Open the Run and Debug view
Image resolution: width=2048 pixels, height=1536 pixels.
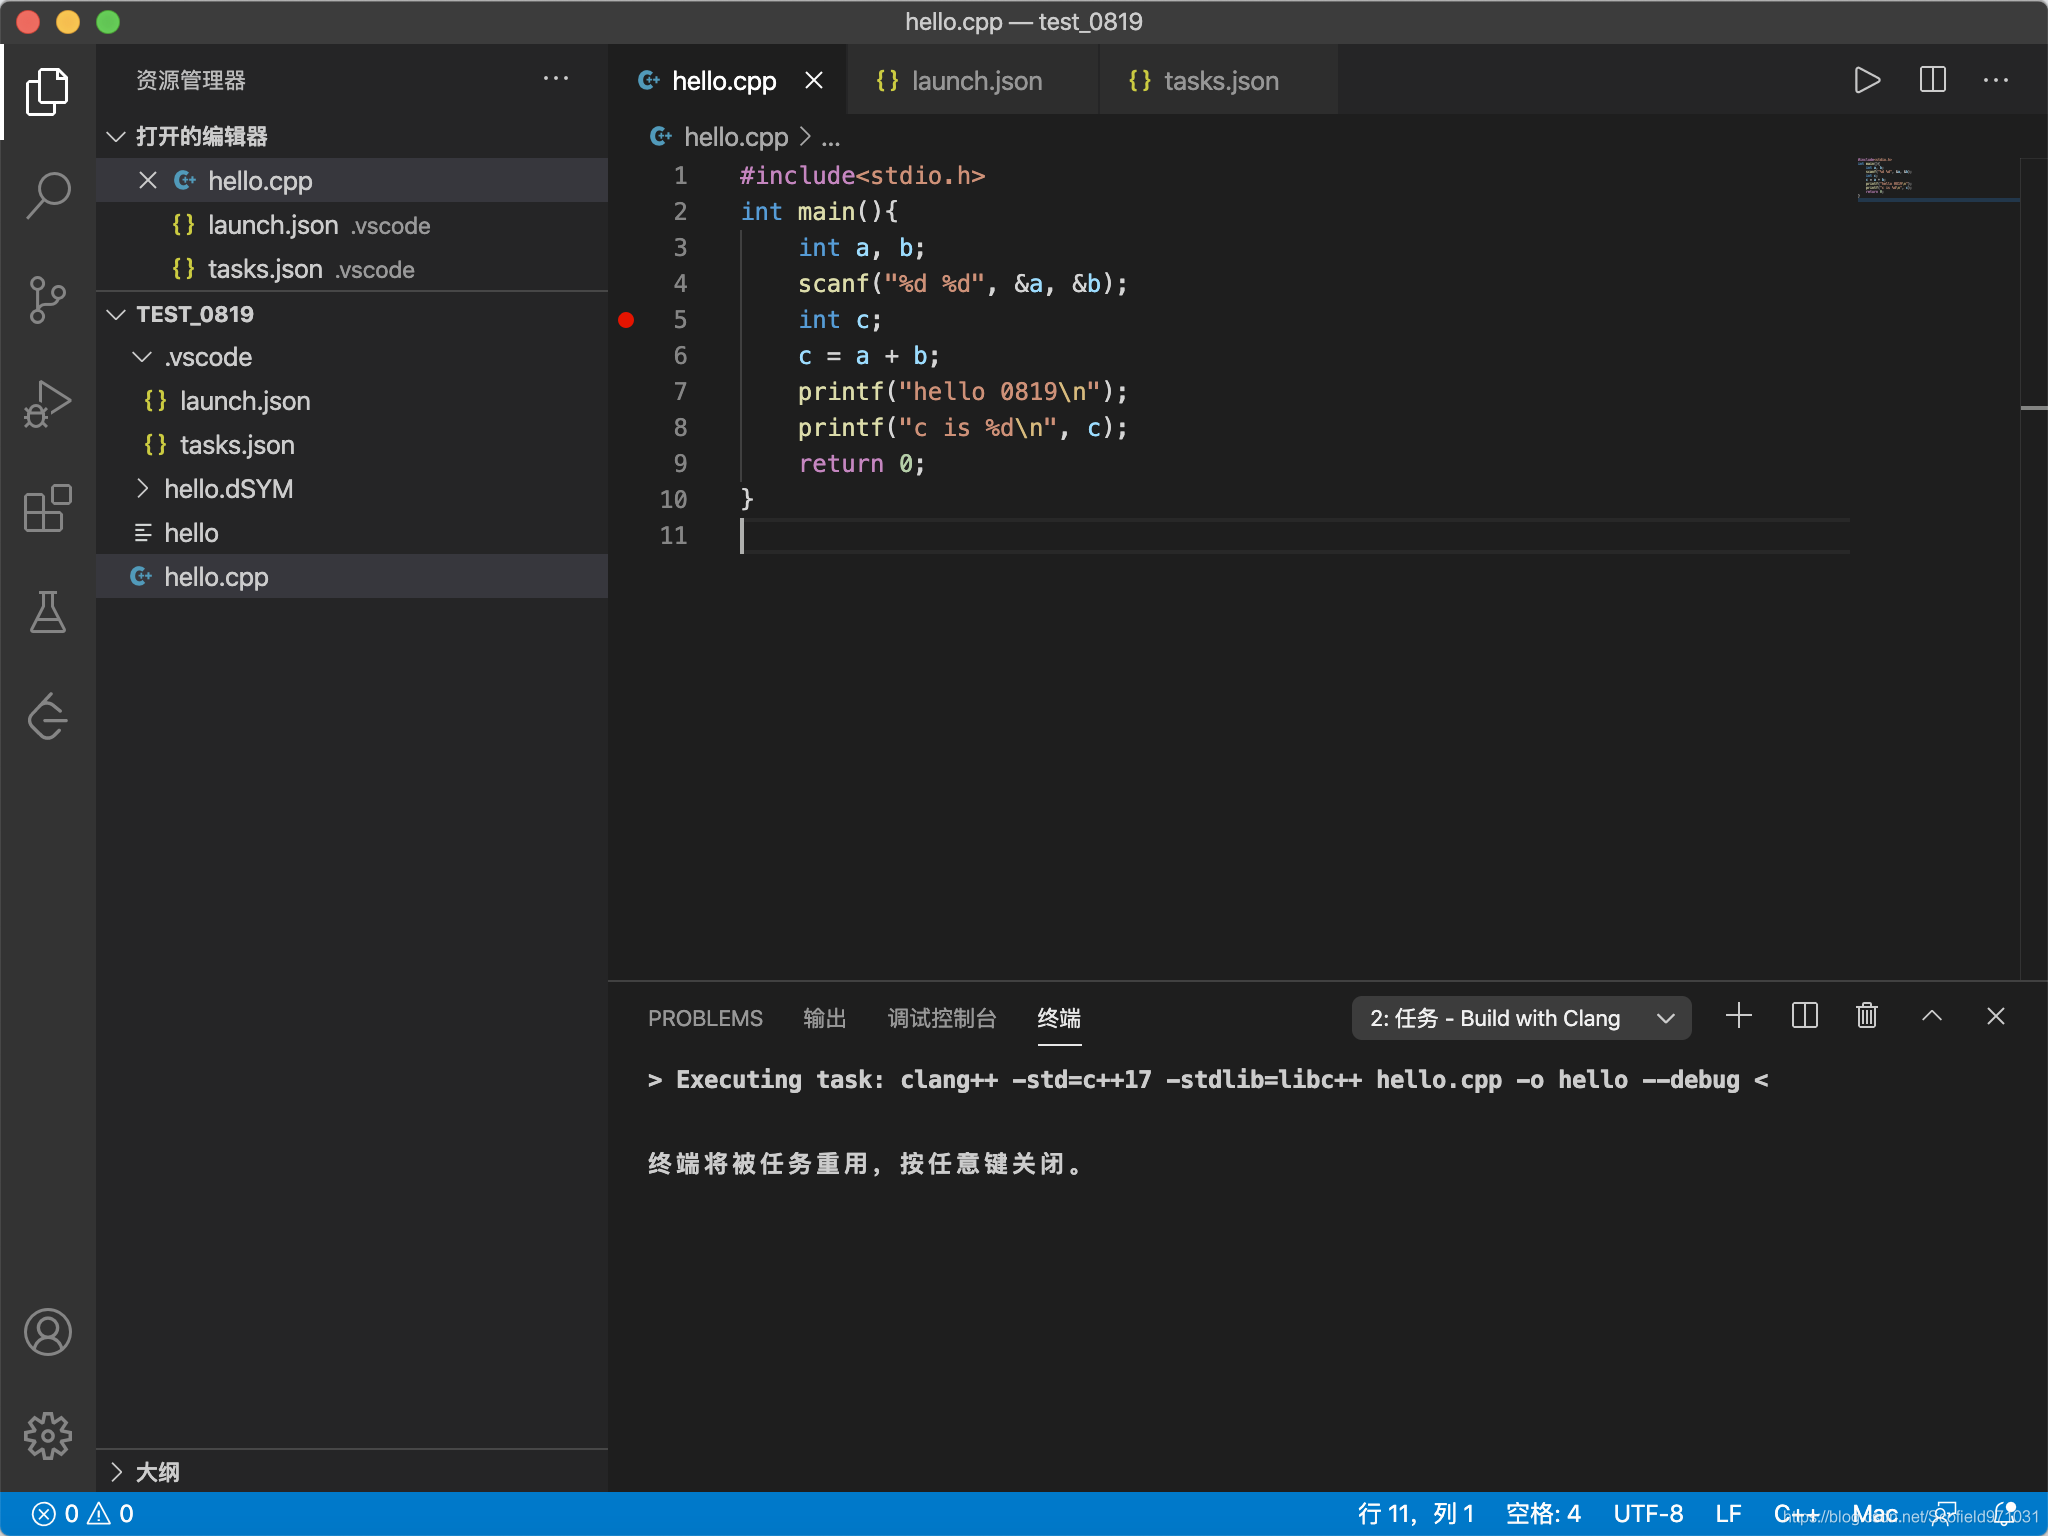47,404
